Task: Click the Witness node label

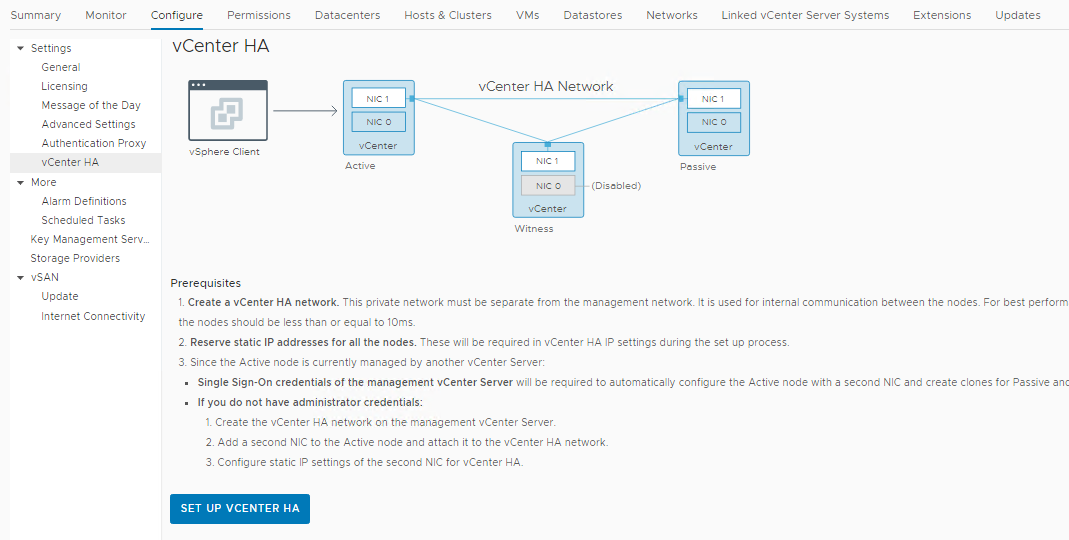Action: [534, 228]
